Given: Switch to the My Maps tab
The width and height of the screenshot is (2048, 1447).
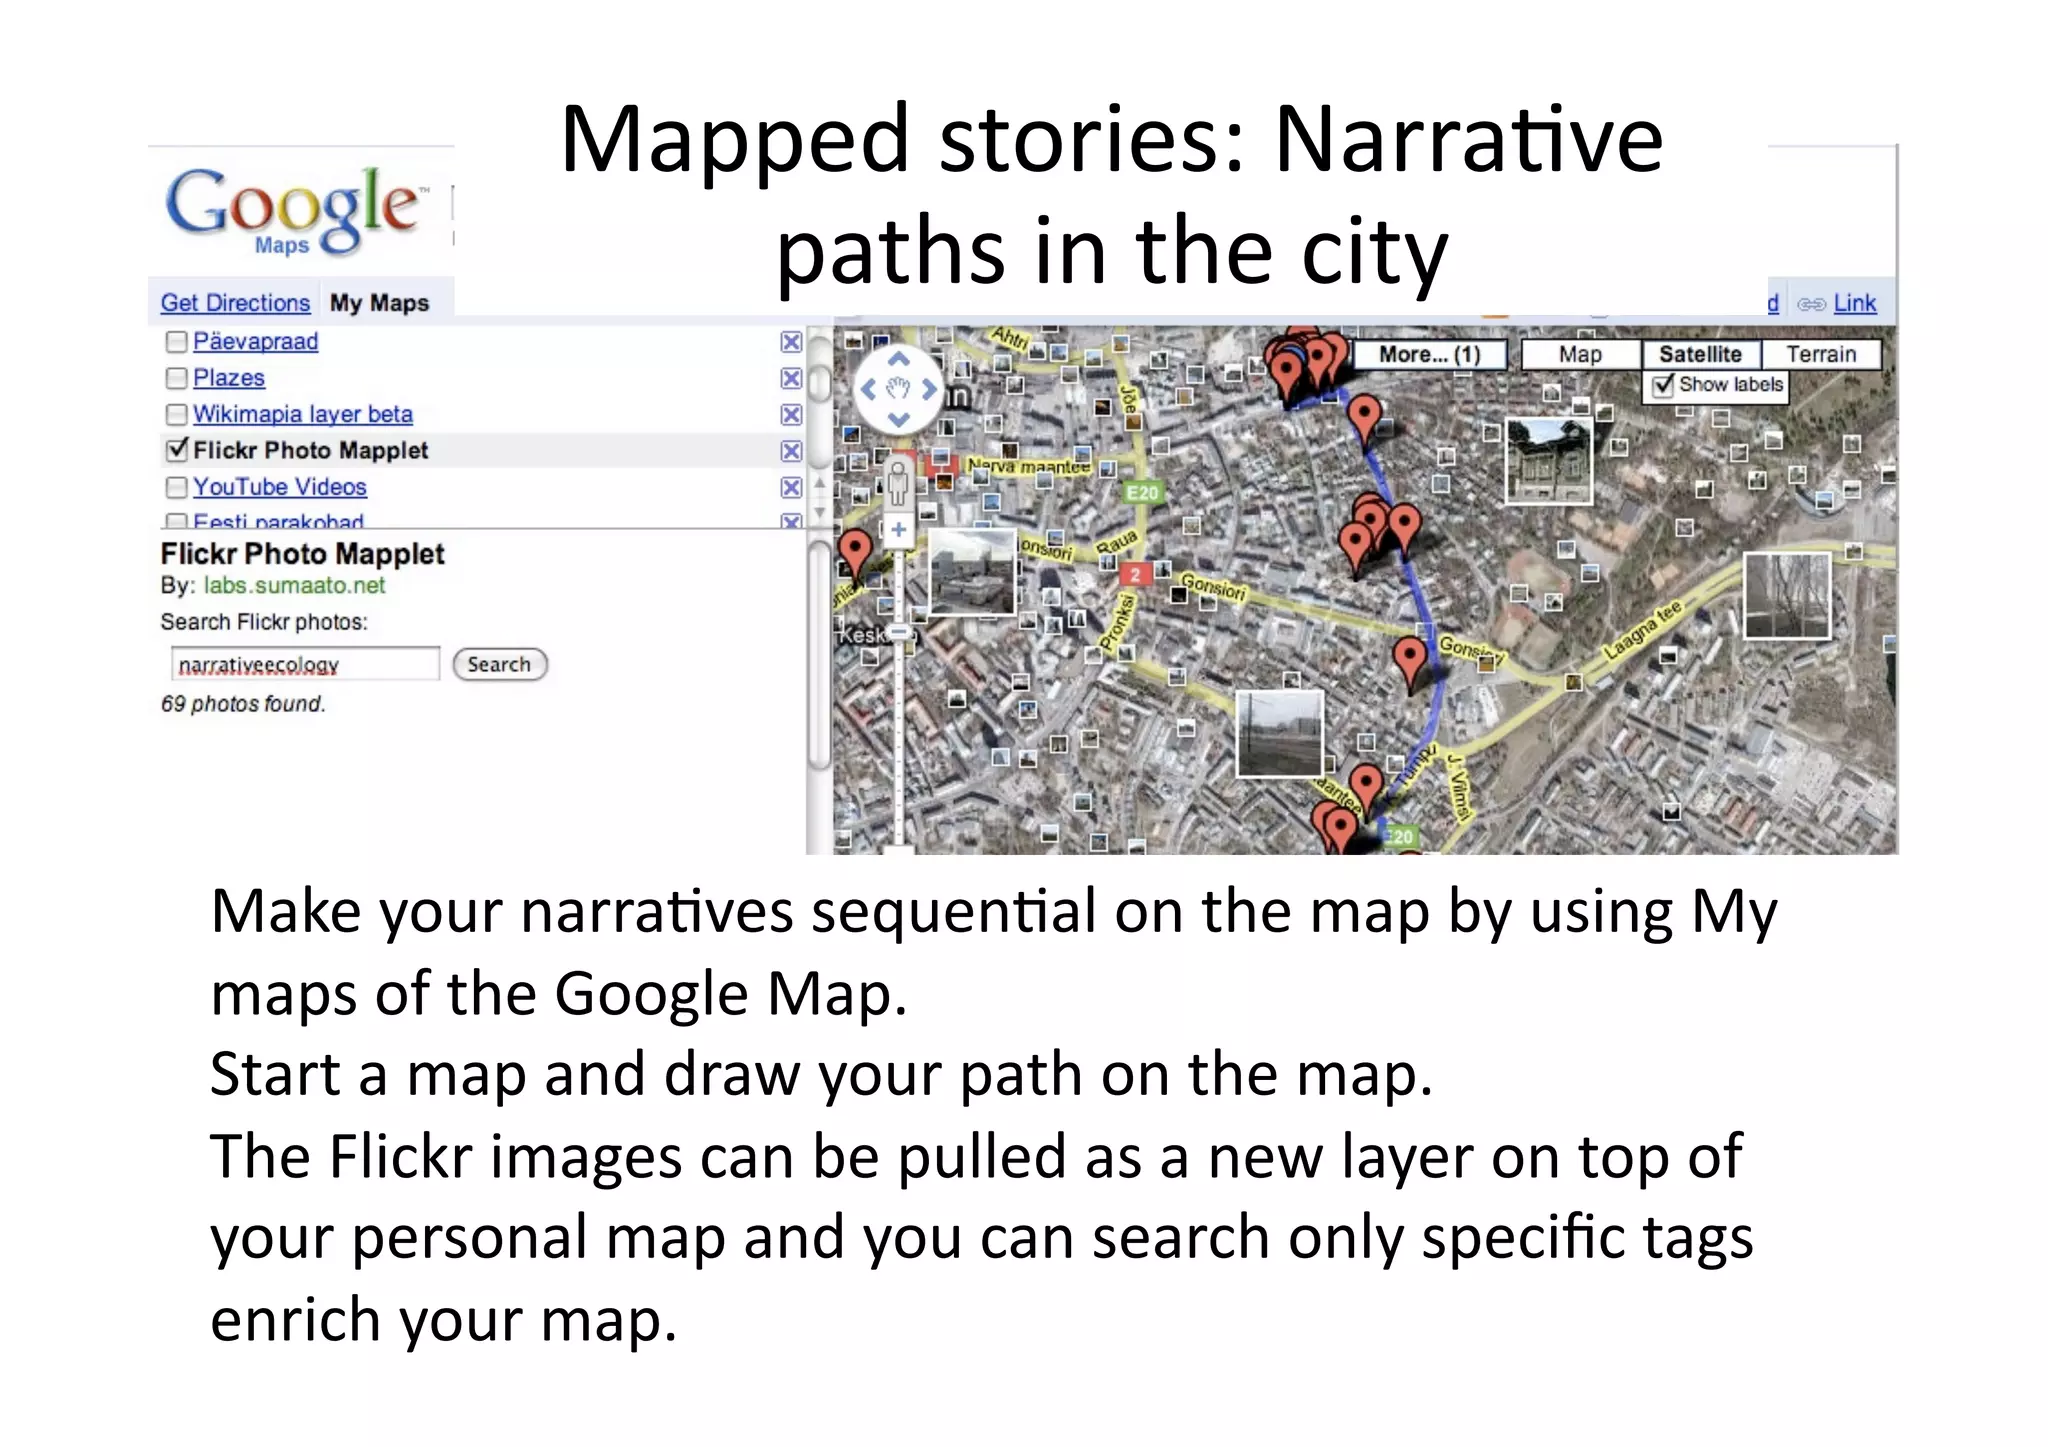Looking at the screenshot, I should tap(379, 302).
